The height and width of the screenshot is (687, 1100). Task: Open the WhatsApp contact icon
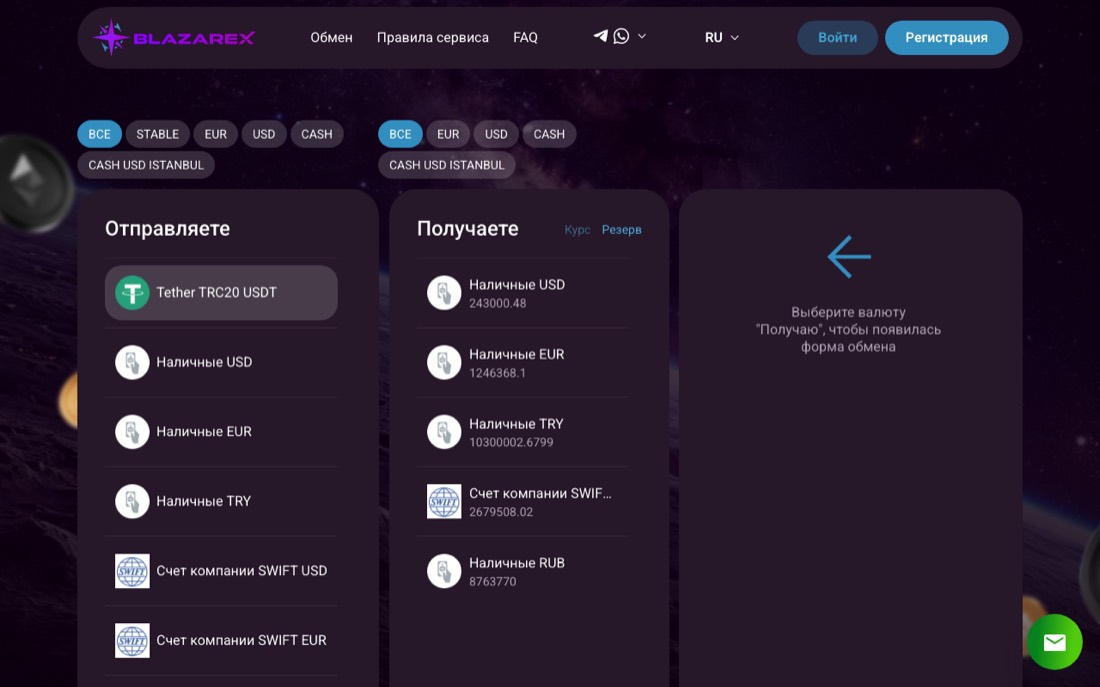click(x=621, y=36)
